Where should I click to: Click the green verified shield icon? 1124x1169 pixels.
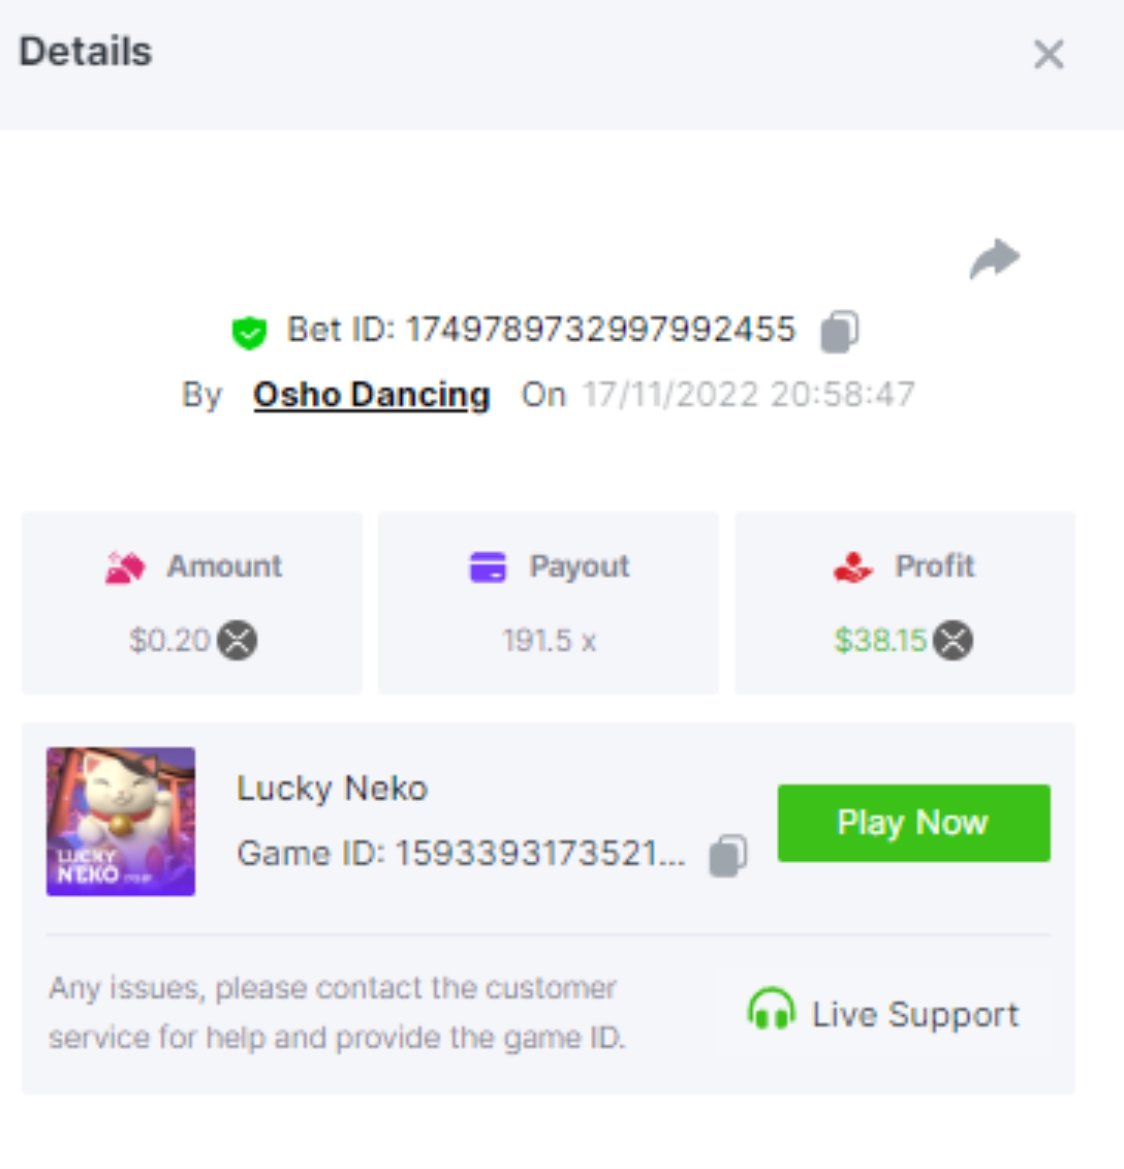(249, 332)
